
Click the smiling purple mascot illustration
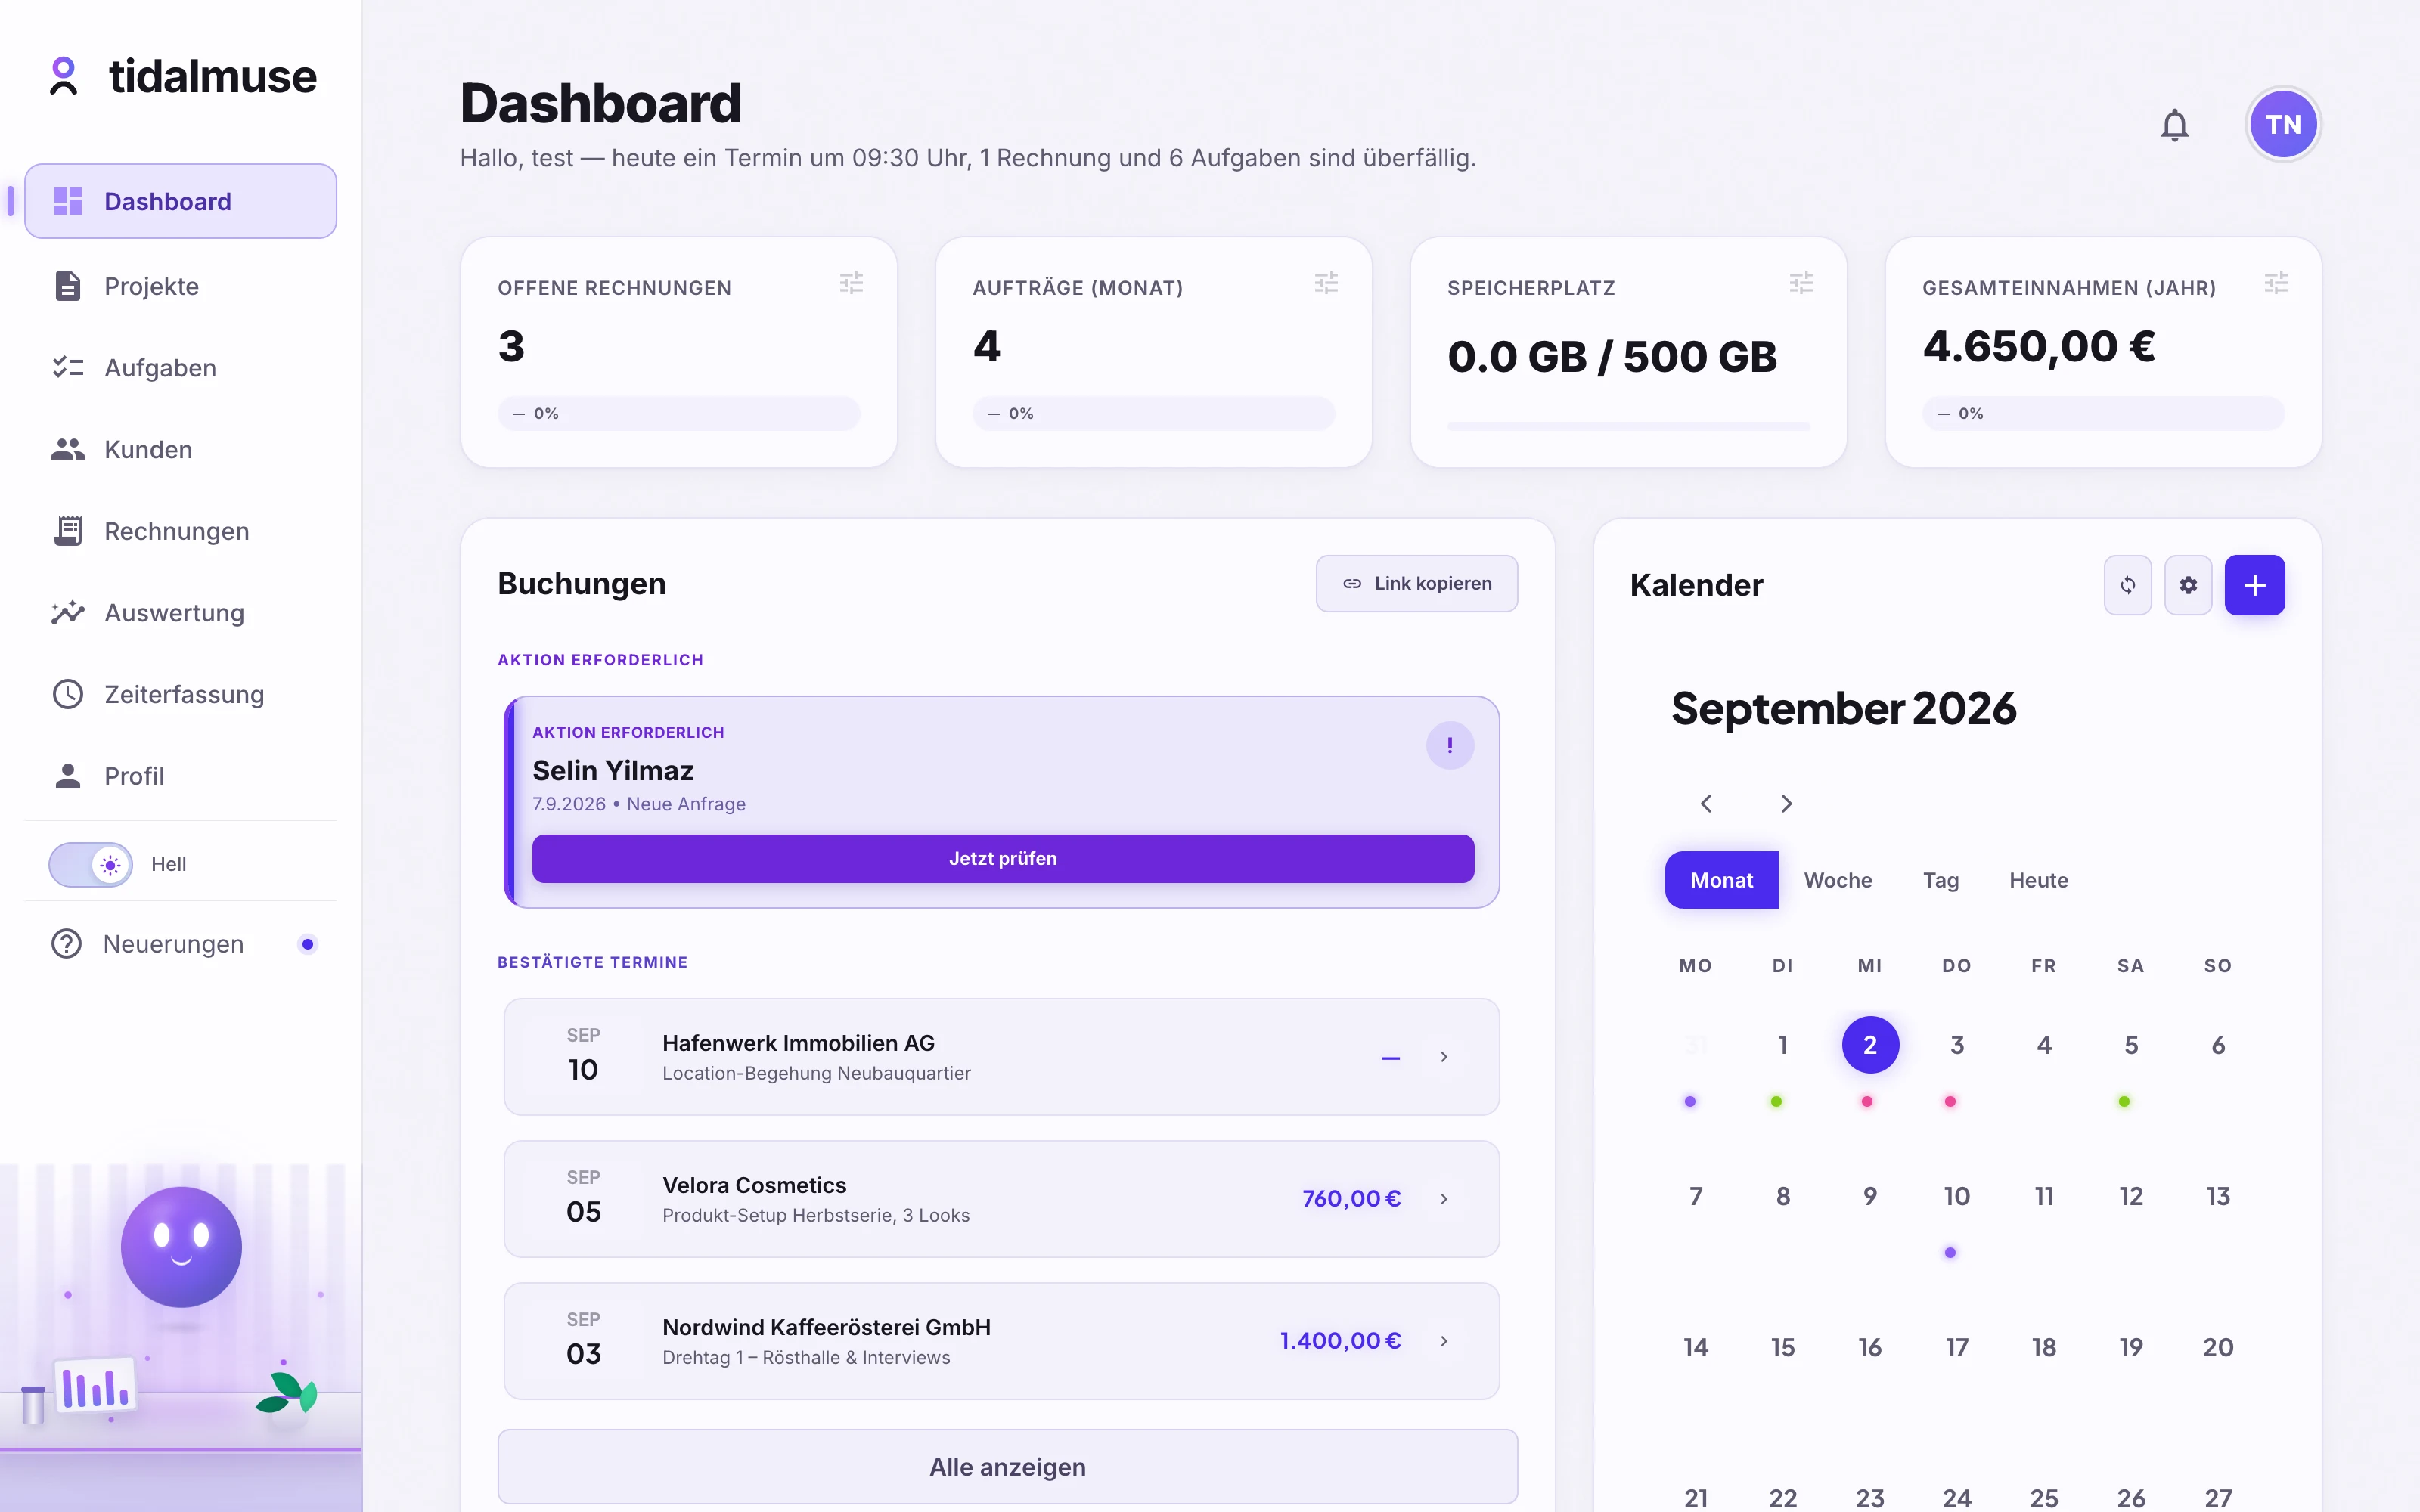[x=181, y=1247]
